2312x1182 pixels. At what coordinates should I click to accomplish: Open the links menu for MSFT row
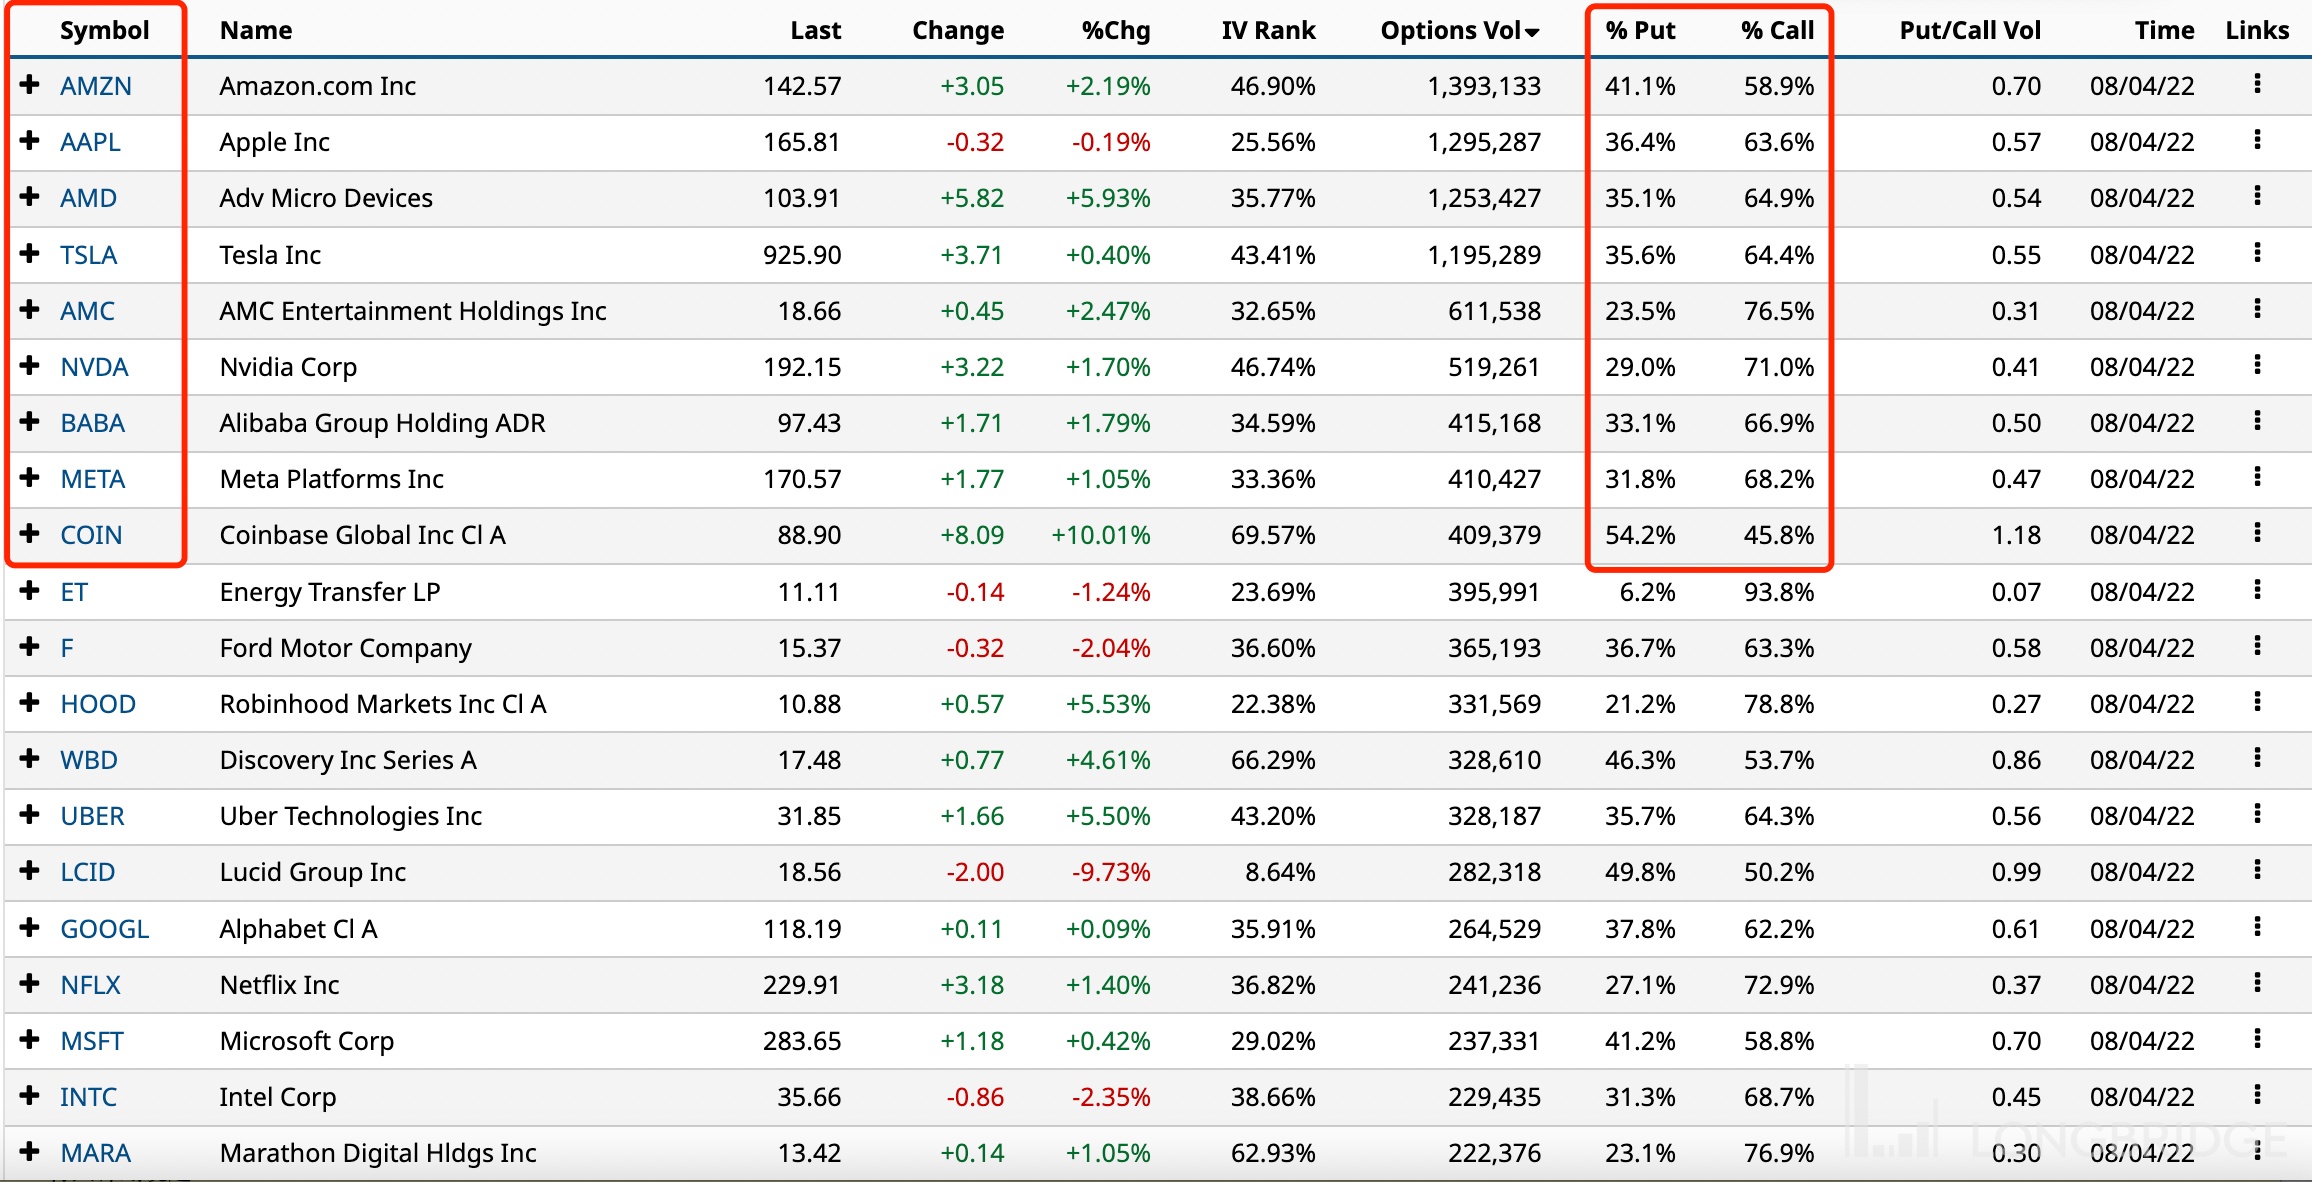click(x=2257, y=1039)
